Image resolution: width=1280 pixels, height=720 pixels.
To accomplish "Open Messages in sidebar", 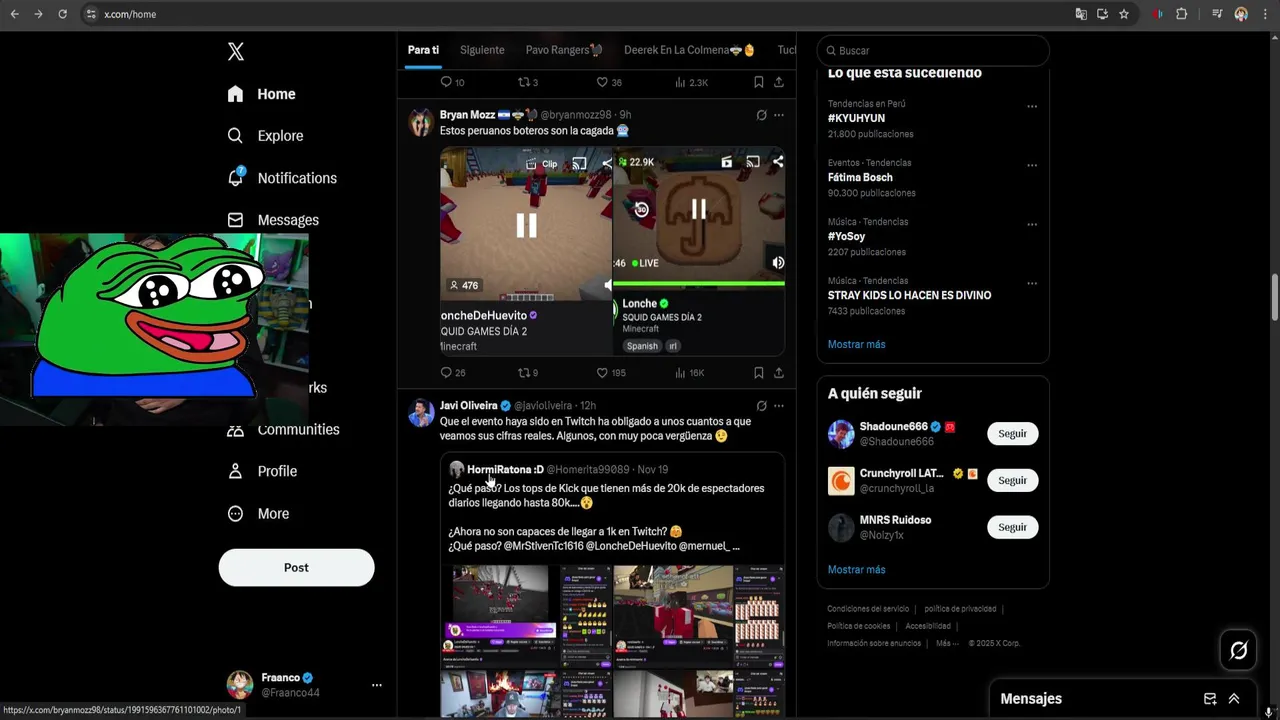I will pos(273,220).
